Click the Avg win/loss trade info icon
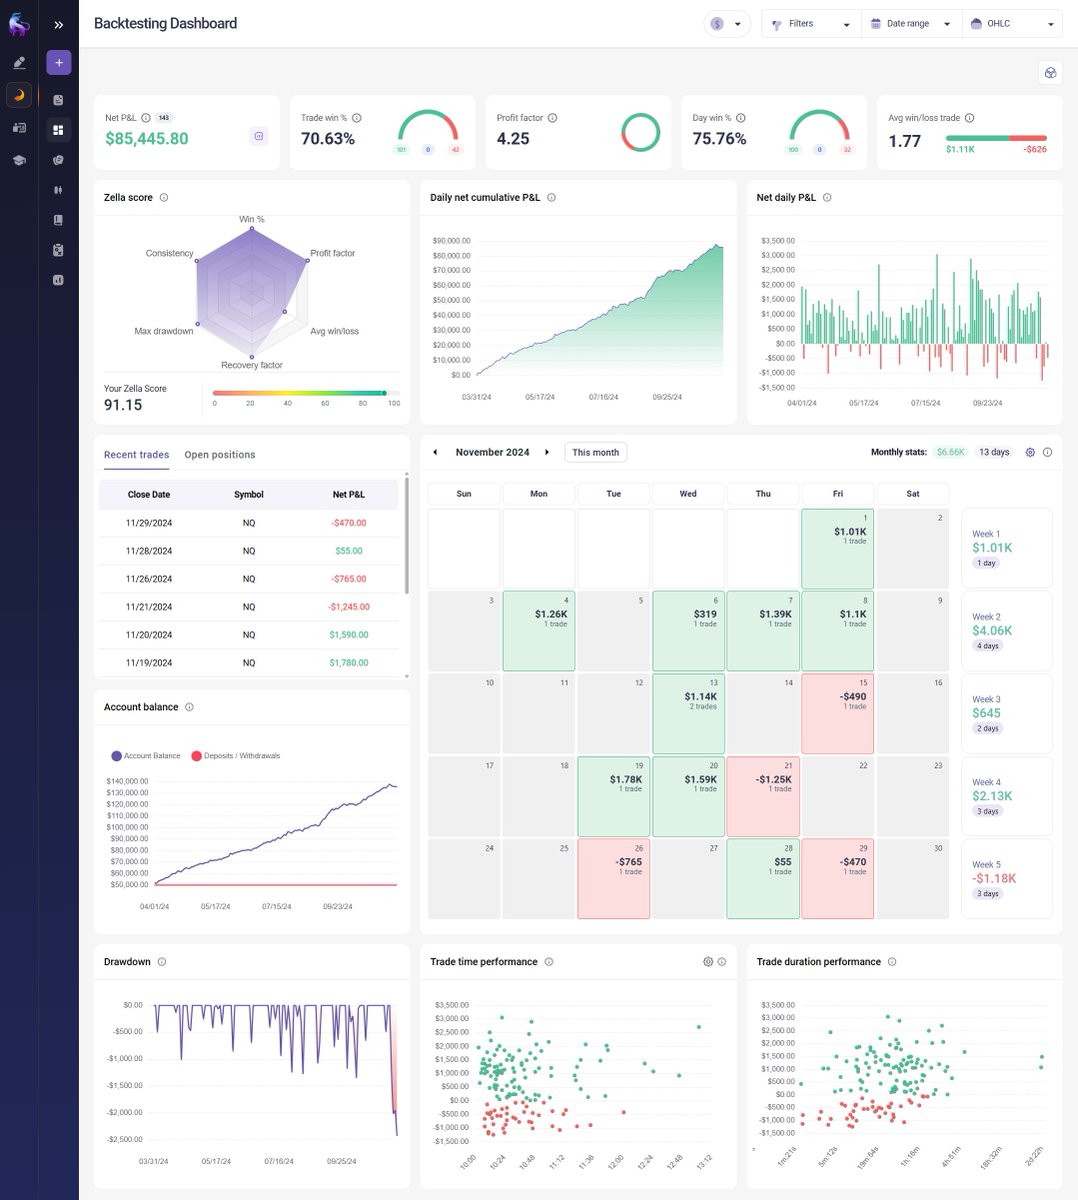Screen dimensions: 1078x1200 (970, 118)
